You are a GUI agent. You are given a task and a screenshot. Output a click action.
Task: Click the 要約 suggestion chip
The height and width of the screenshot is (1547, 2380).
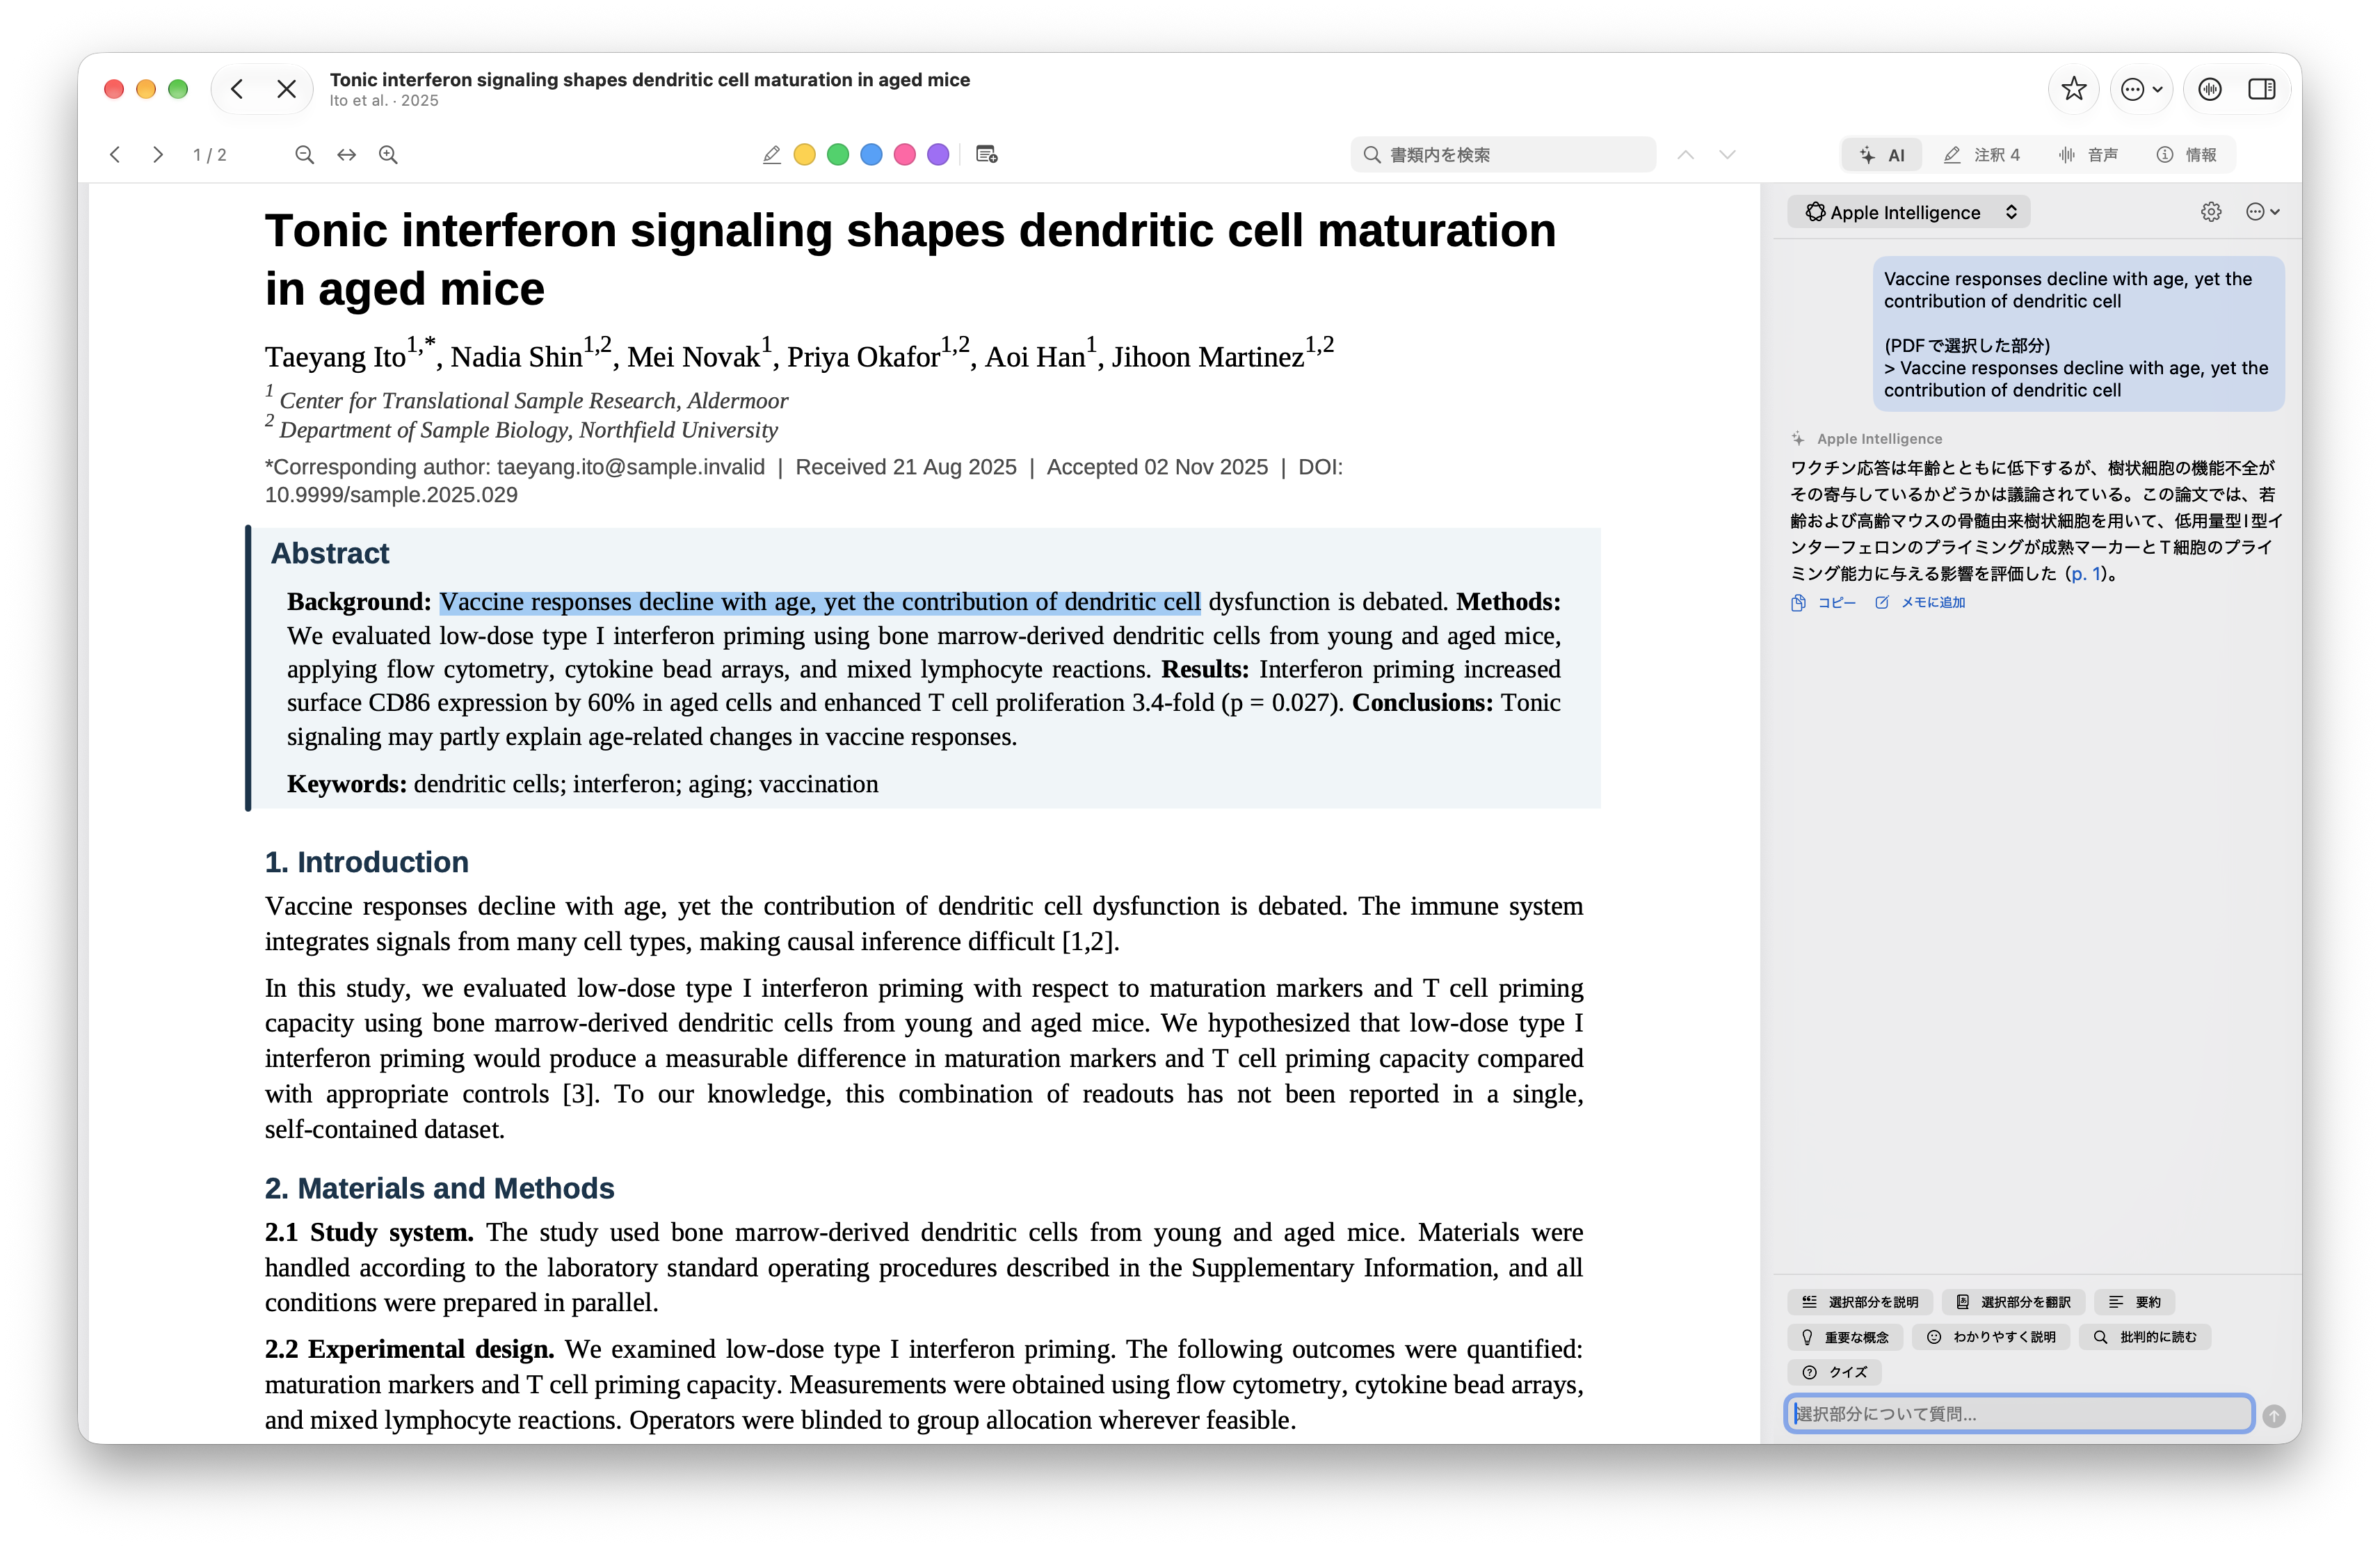[x=2135, y=1302]
